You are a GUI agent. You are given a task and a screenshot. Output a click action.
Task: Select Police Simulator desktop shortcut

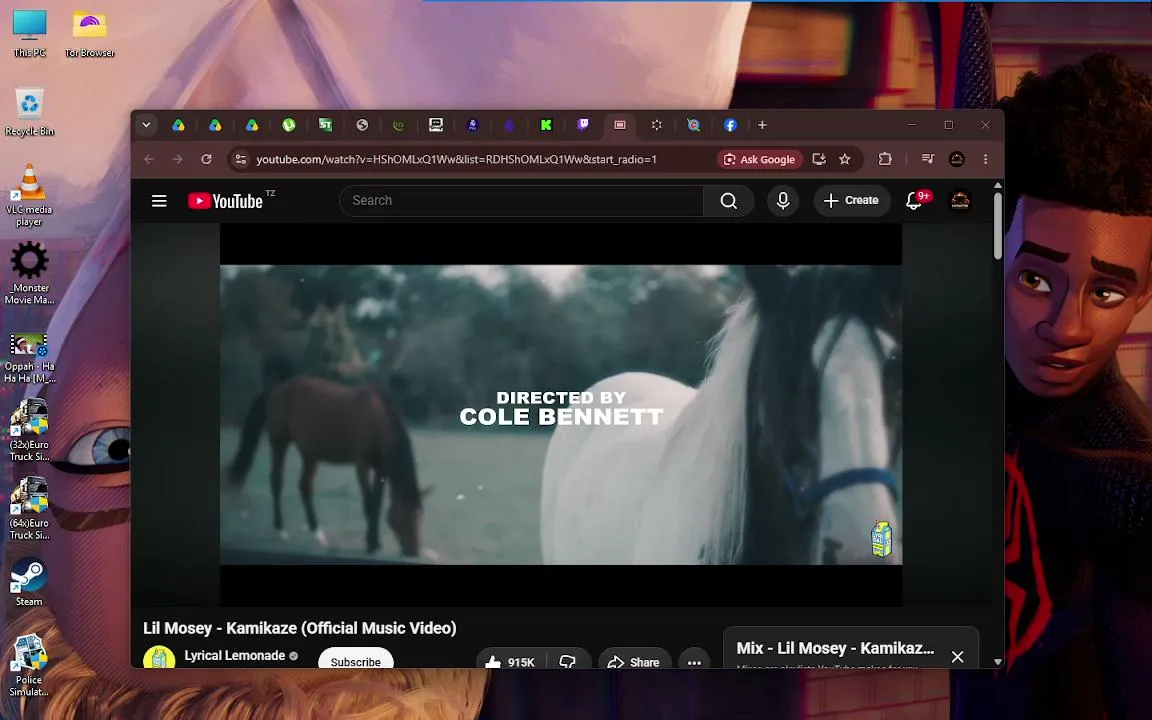(29, 666)
